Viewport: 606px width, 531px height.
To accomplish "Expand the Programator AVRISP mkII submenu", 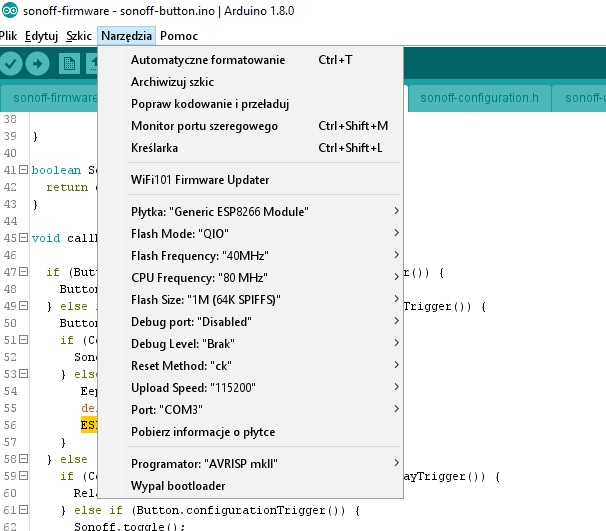I will 250,464.
